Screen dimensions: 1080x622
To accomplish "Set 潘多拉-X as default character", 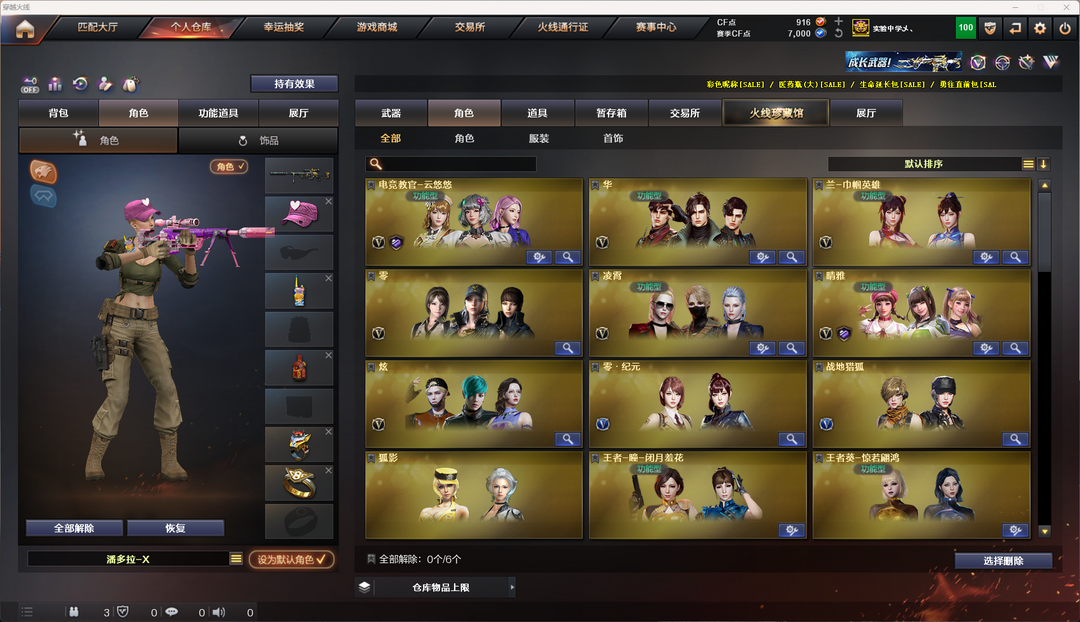I will click(291, 559).
